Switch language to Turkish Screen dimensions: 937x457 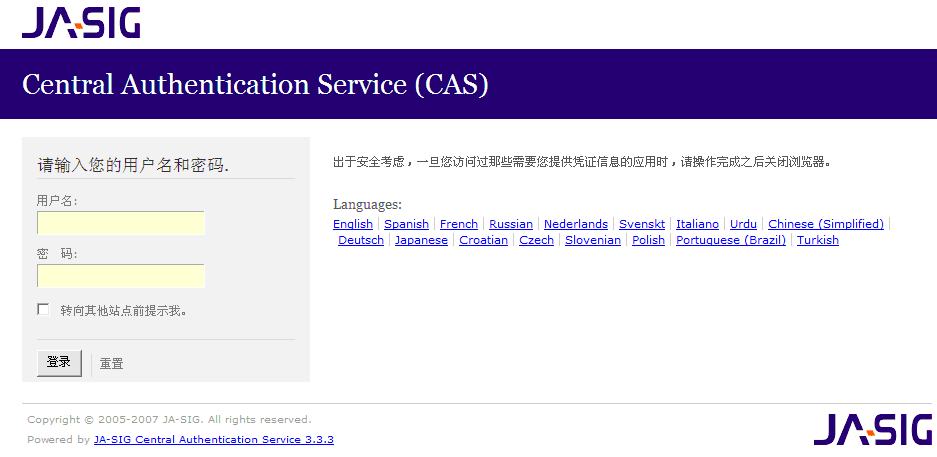(x=818, y=240)
